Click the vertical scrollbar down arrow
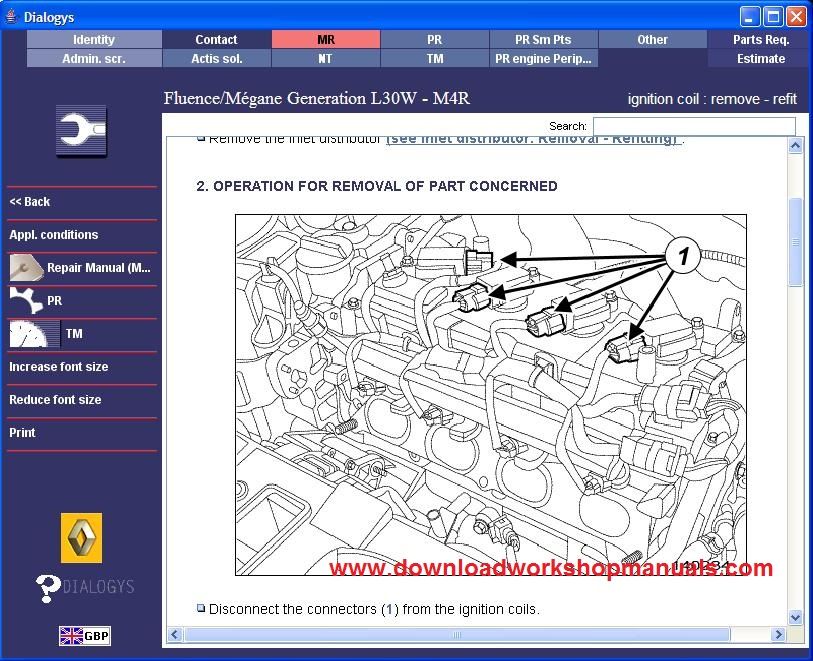 click(795, 617)
